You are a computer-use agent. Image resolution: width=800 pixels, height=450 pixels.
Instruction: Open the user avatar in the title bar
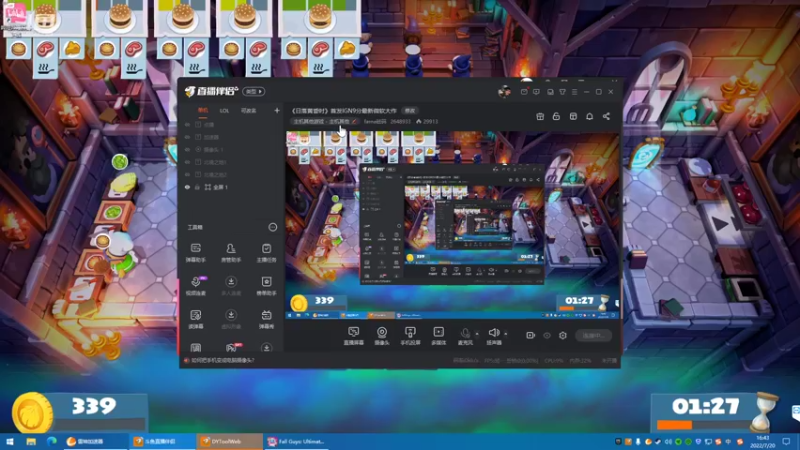point(504,92)
